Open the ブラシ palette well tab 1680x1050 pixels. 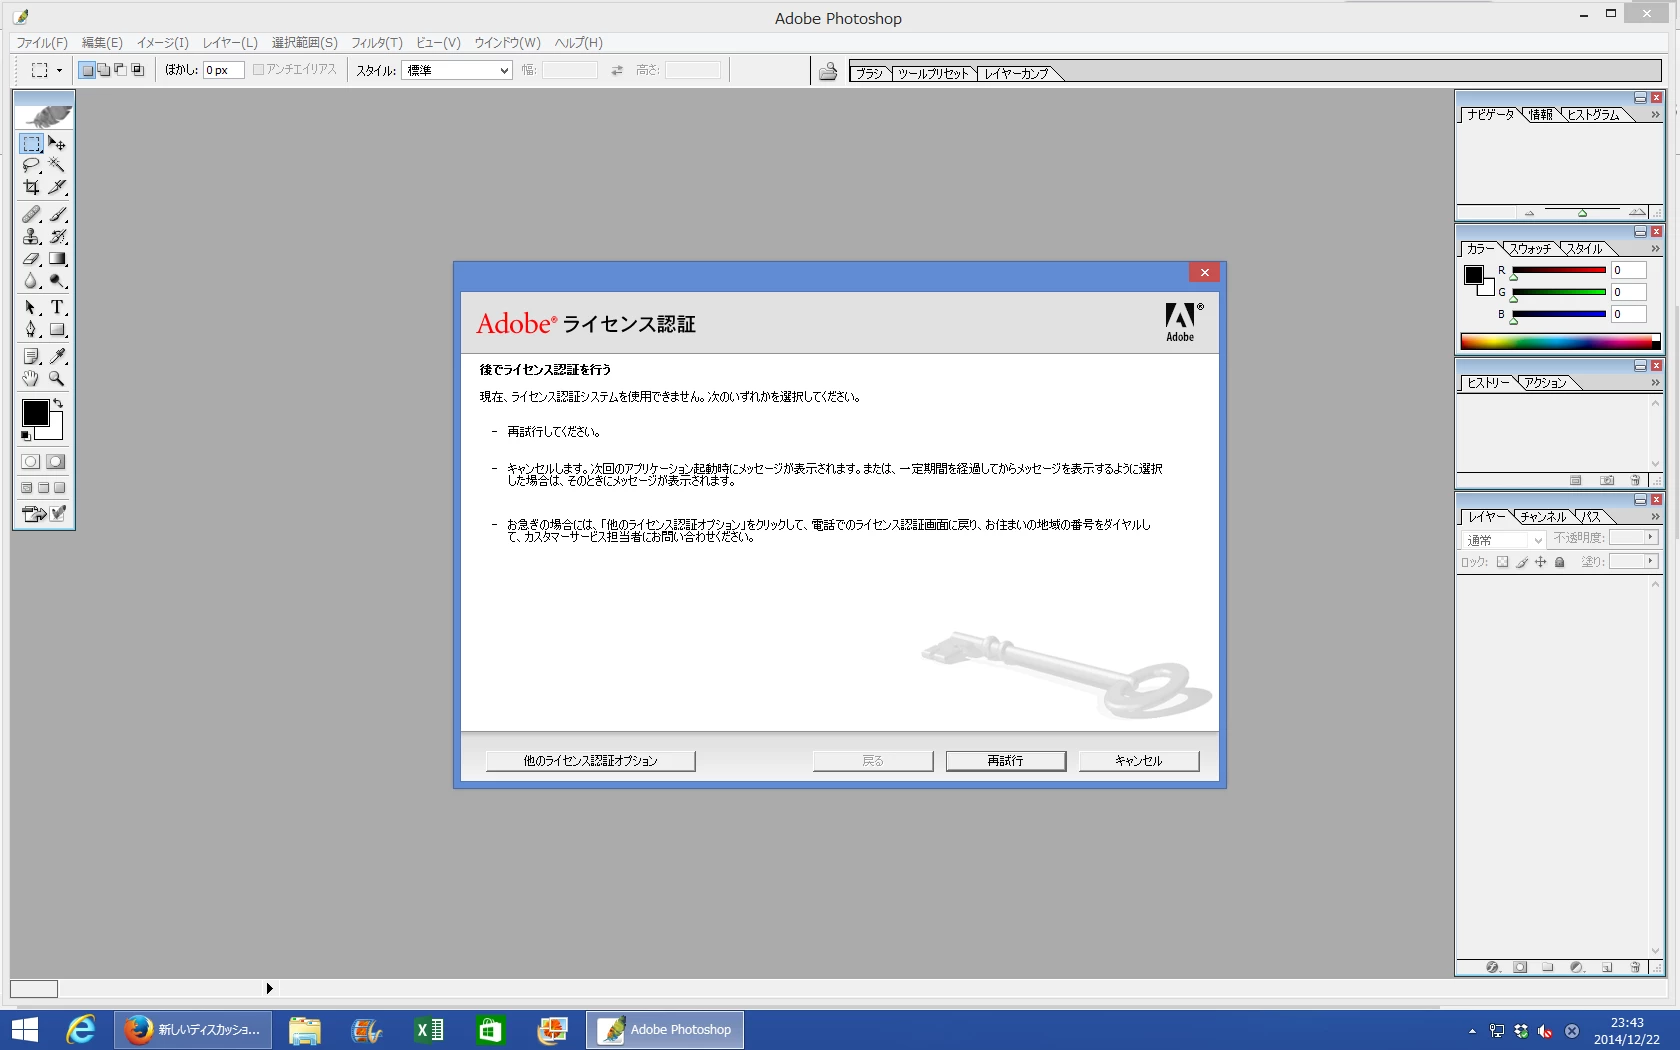869,73
